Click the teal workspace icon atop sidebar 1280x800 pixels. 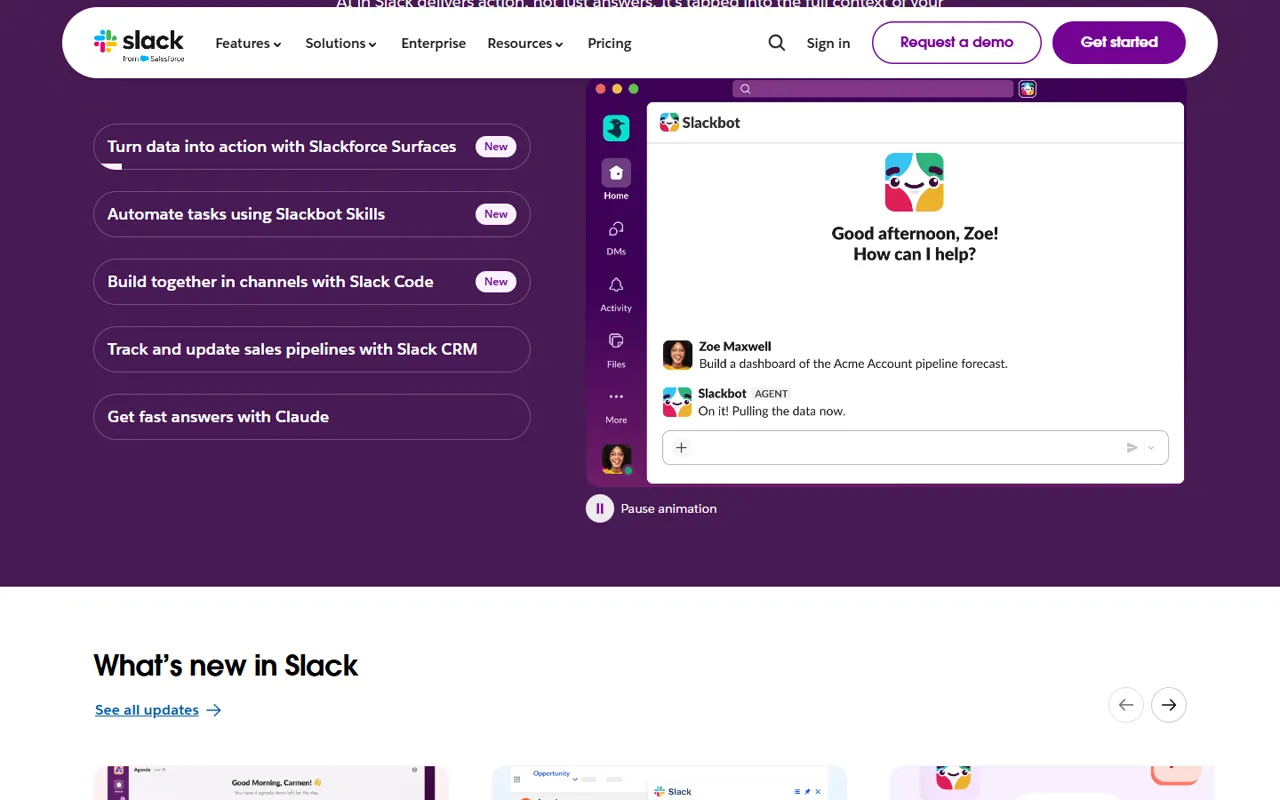pyautogui.click(x=616, y=128)
